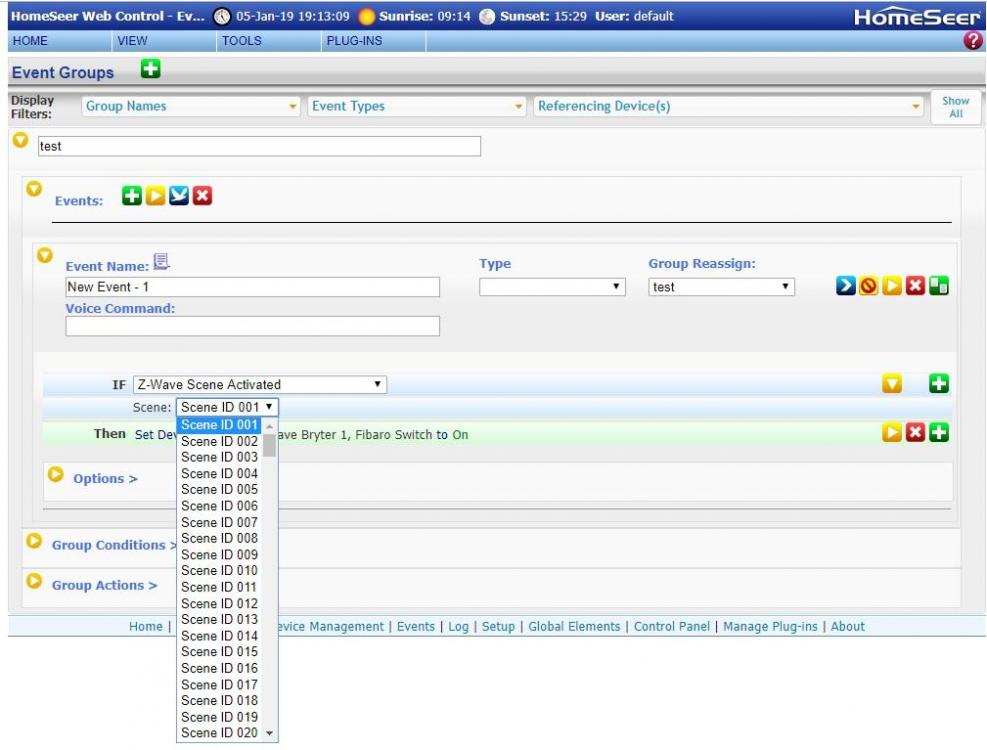This screenshot has width=987, height=750.
Task: Click the event notes icon near Event Name
Action: tap(161, 263)
